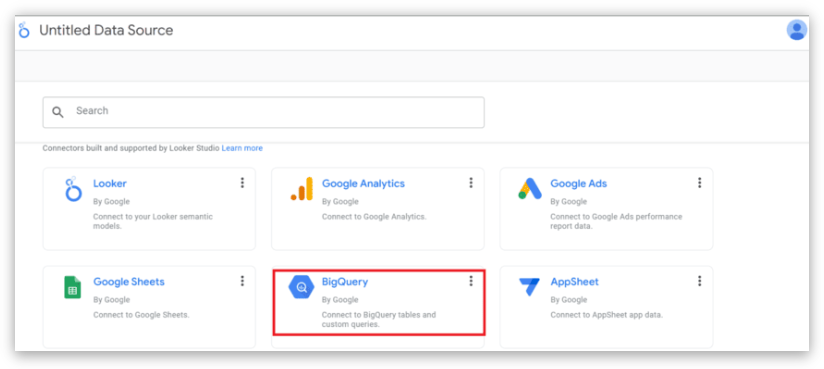Open the user account avatar
Viewport: 824px width, 369px height.
click(797, 29)
